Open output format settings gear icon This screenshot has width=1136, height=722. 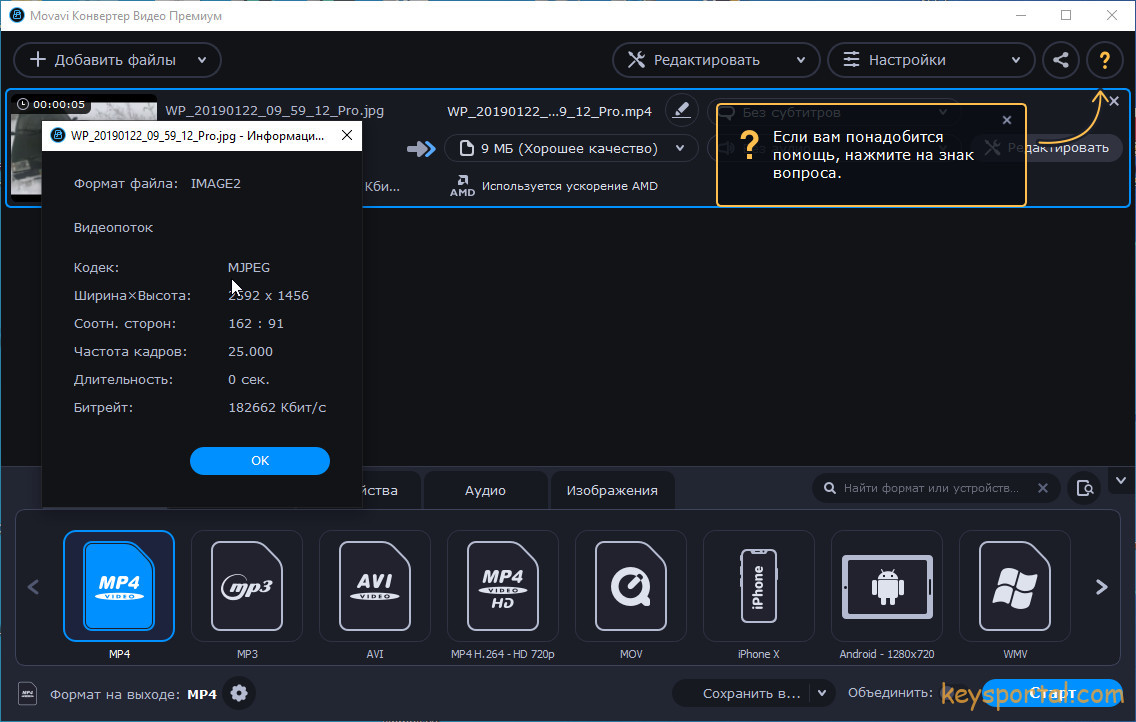238,694
